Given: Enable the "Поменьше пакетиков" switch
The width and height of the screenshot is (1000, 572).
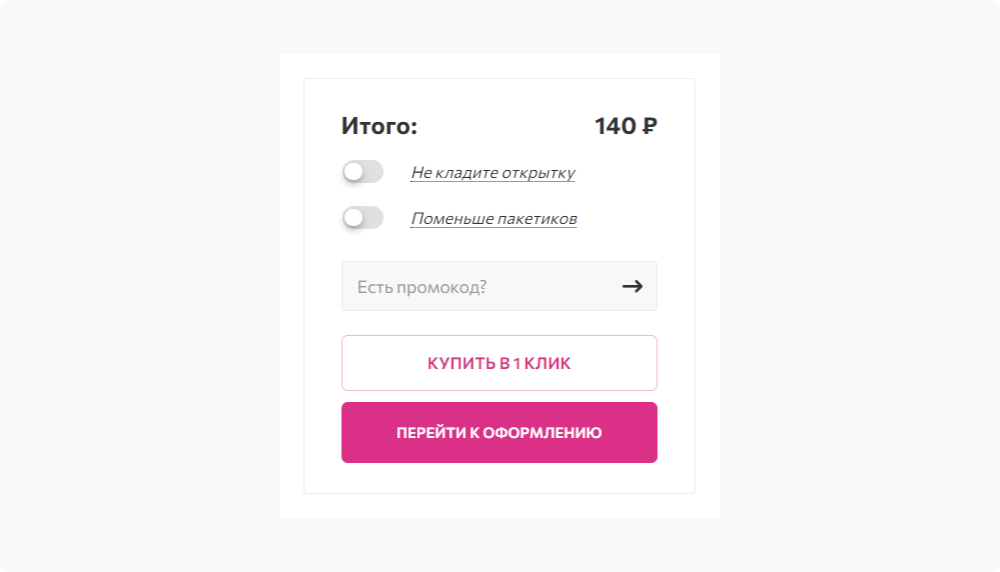Looking at the screenshot, I should (362, 218).
